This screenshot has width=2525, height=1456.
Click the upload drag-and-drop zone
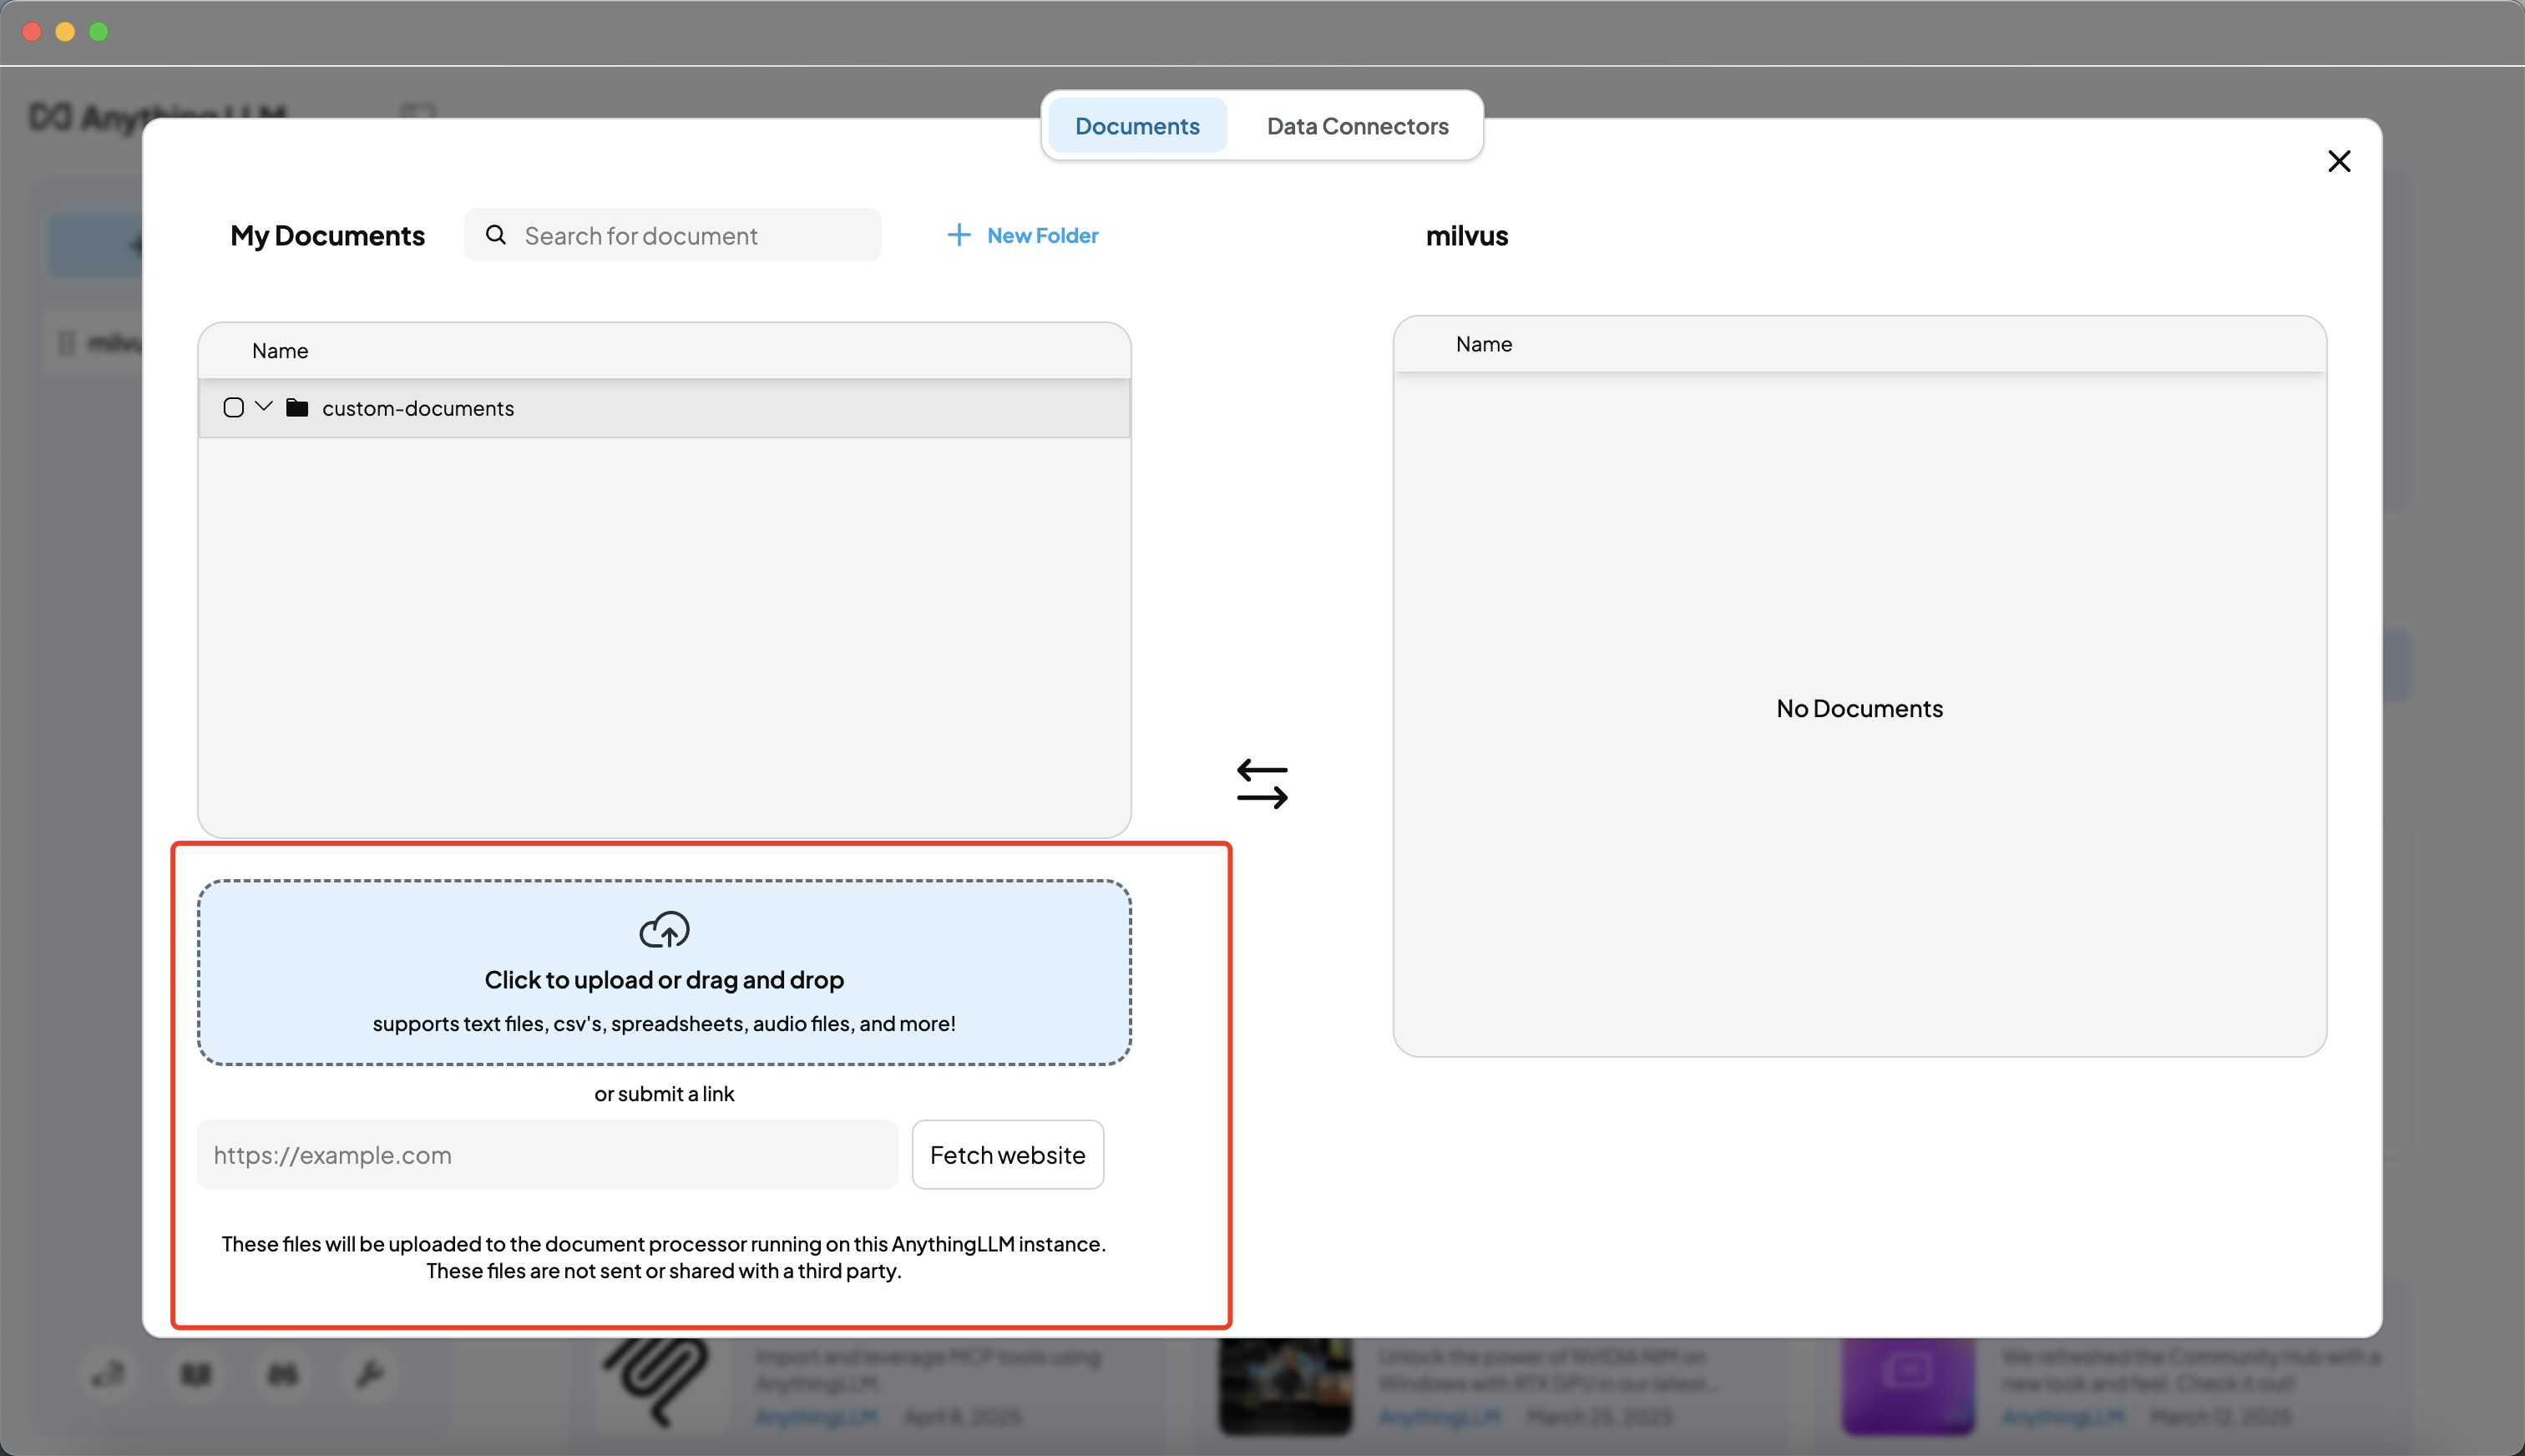pyautogui.click(x=663, y=972)
